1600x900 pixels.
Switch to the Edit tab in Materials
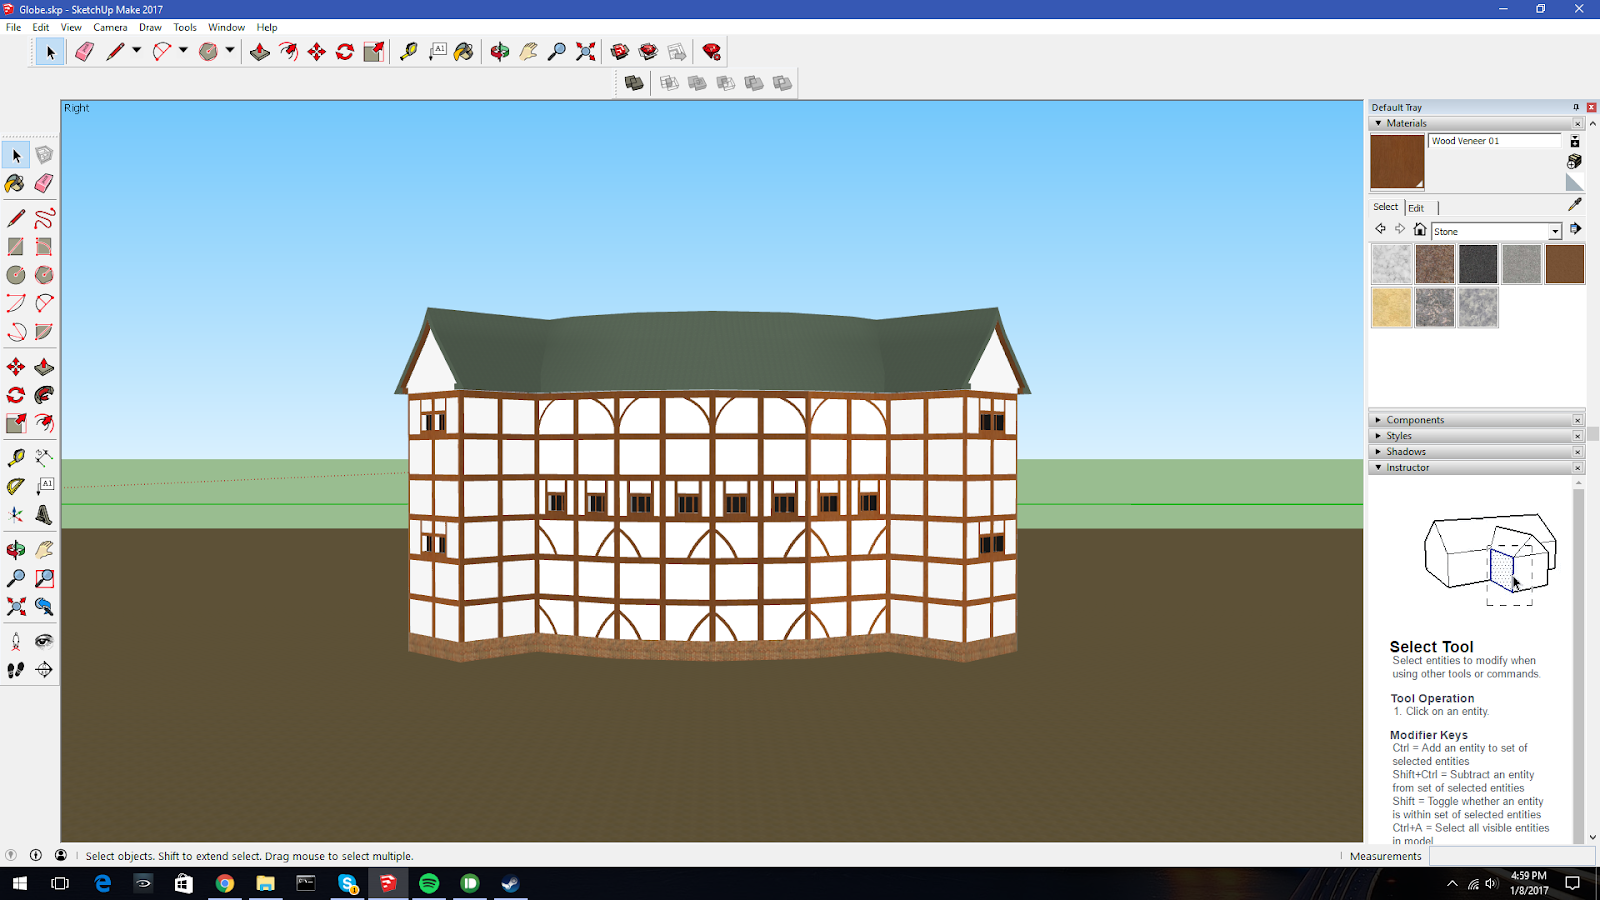[1415, 207]
